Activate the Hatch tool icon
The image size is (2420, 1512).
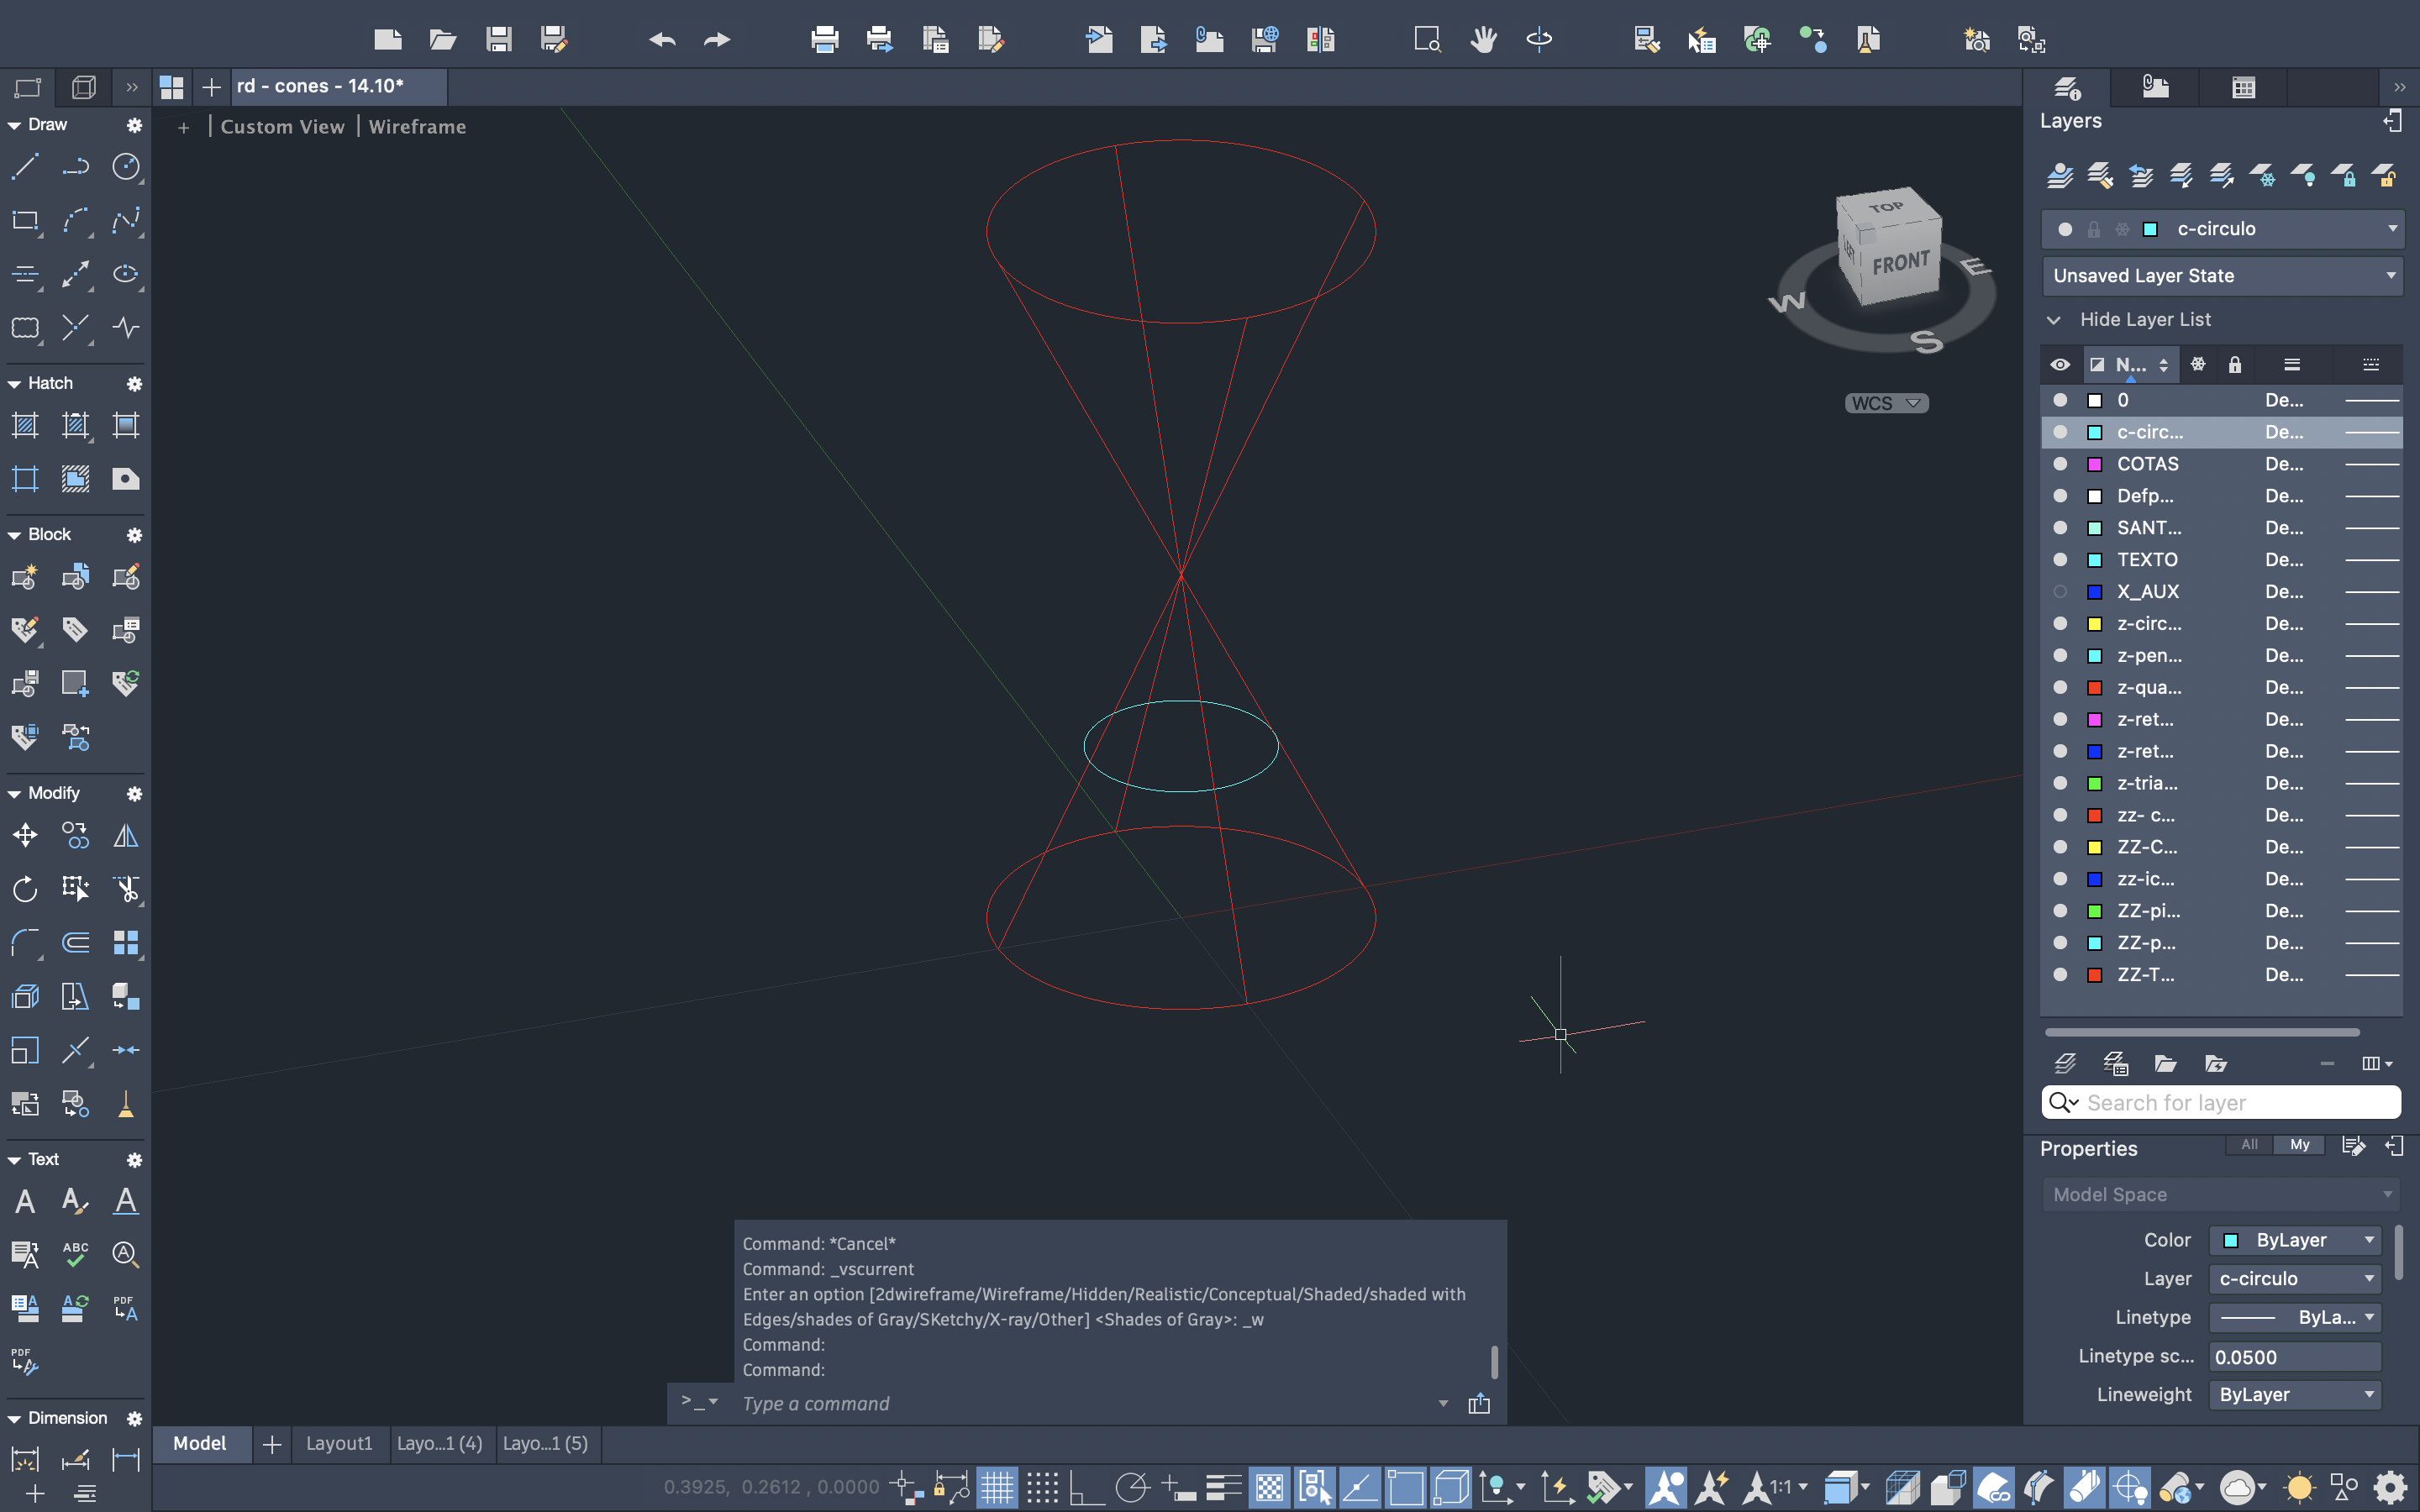(x=25, y=426)
